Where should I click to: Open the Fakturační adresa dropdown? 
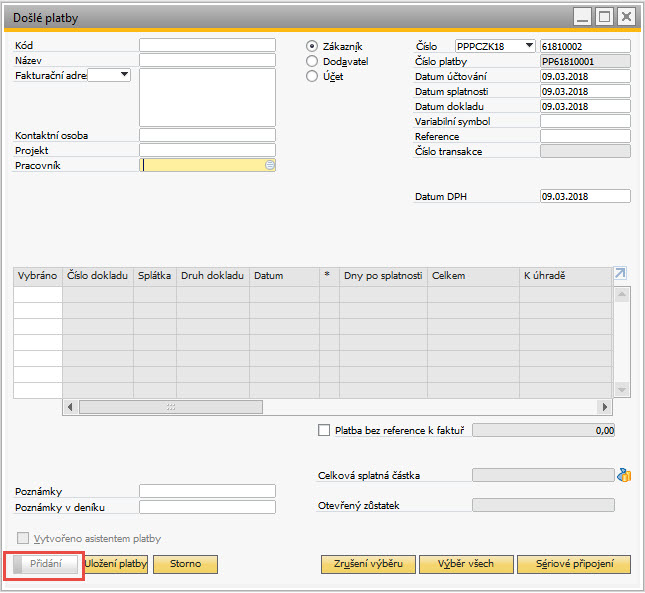(x=109, y=75)
